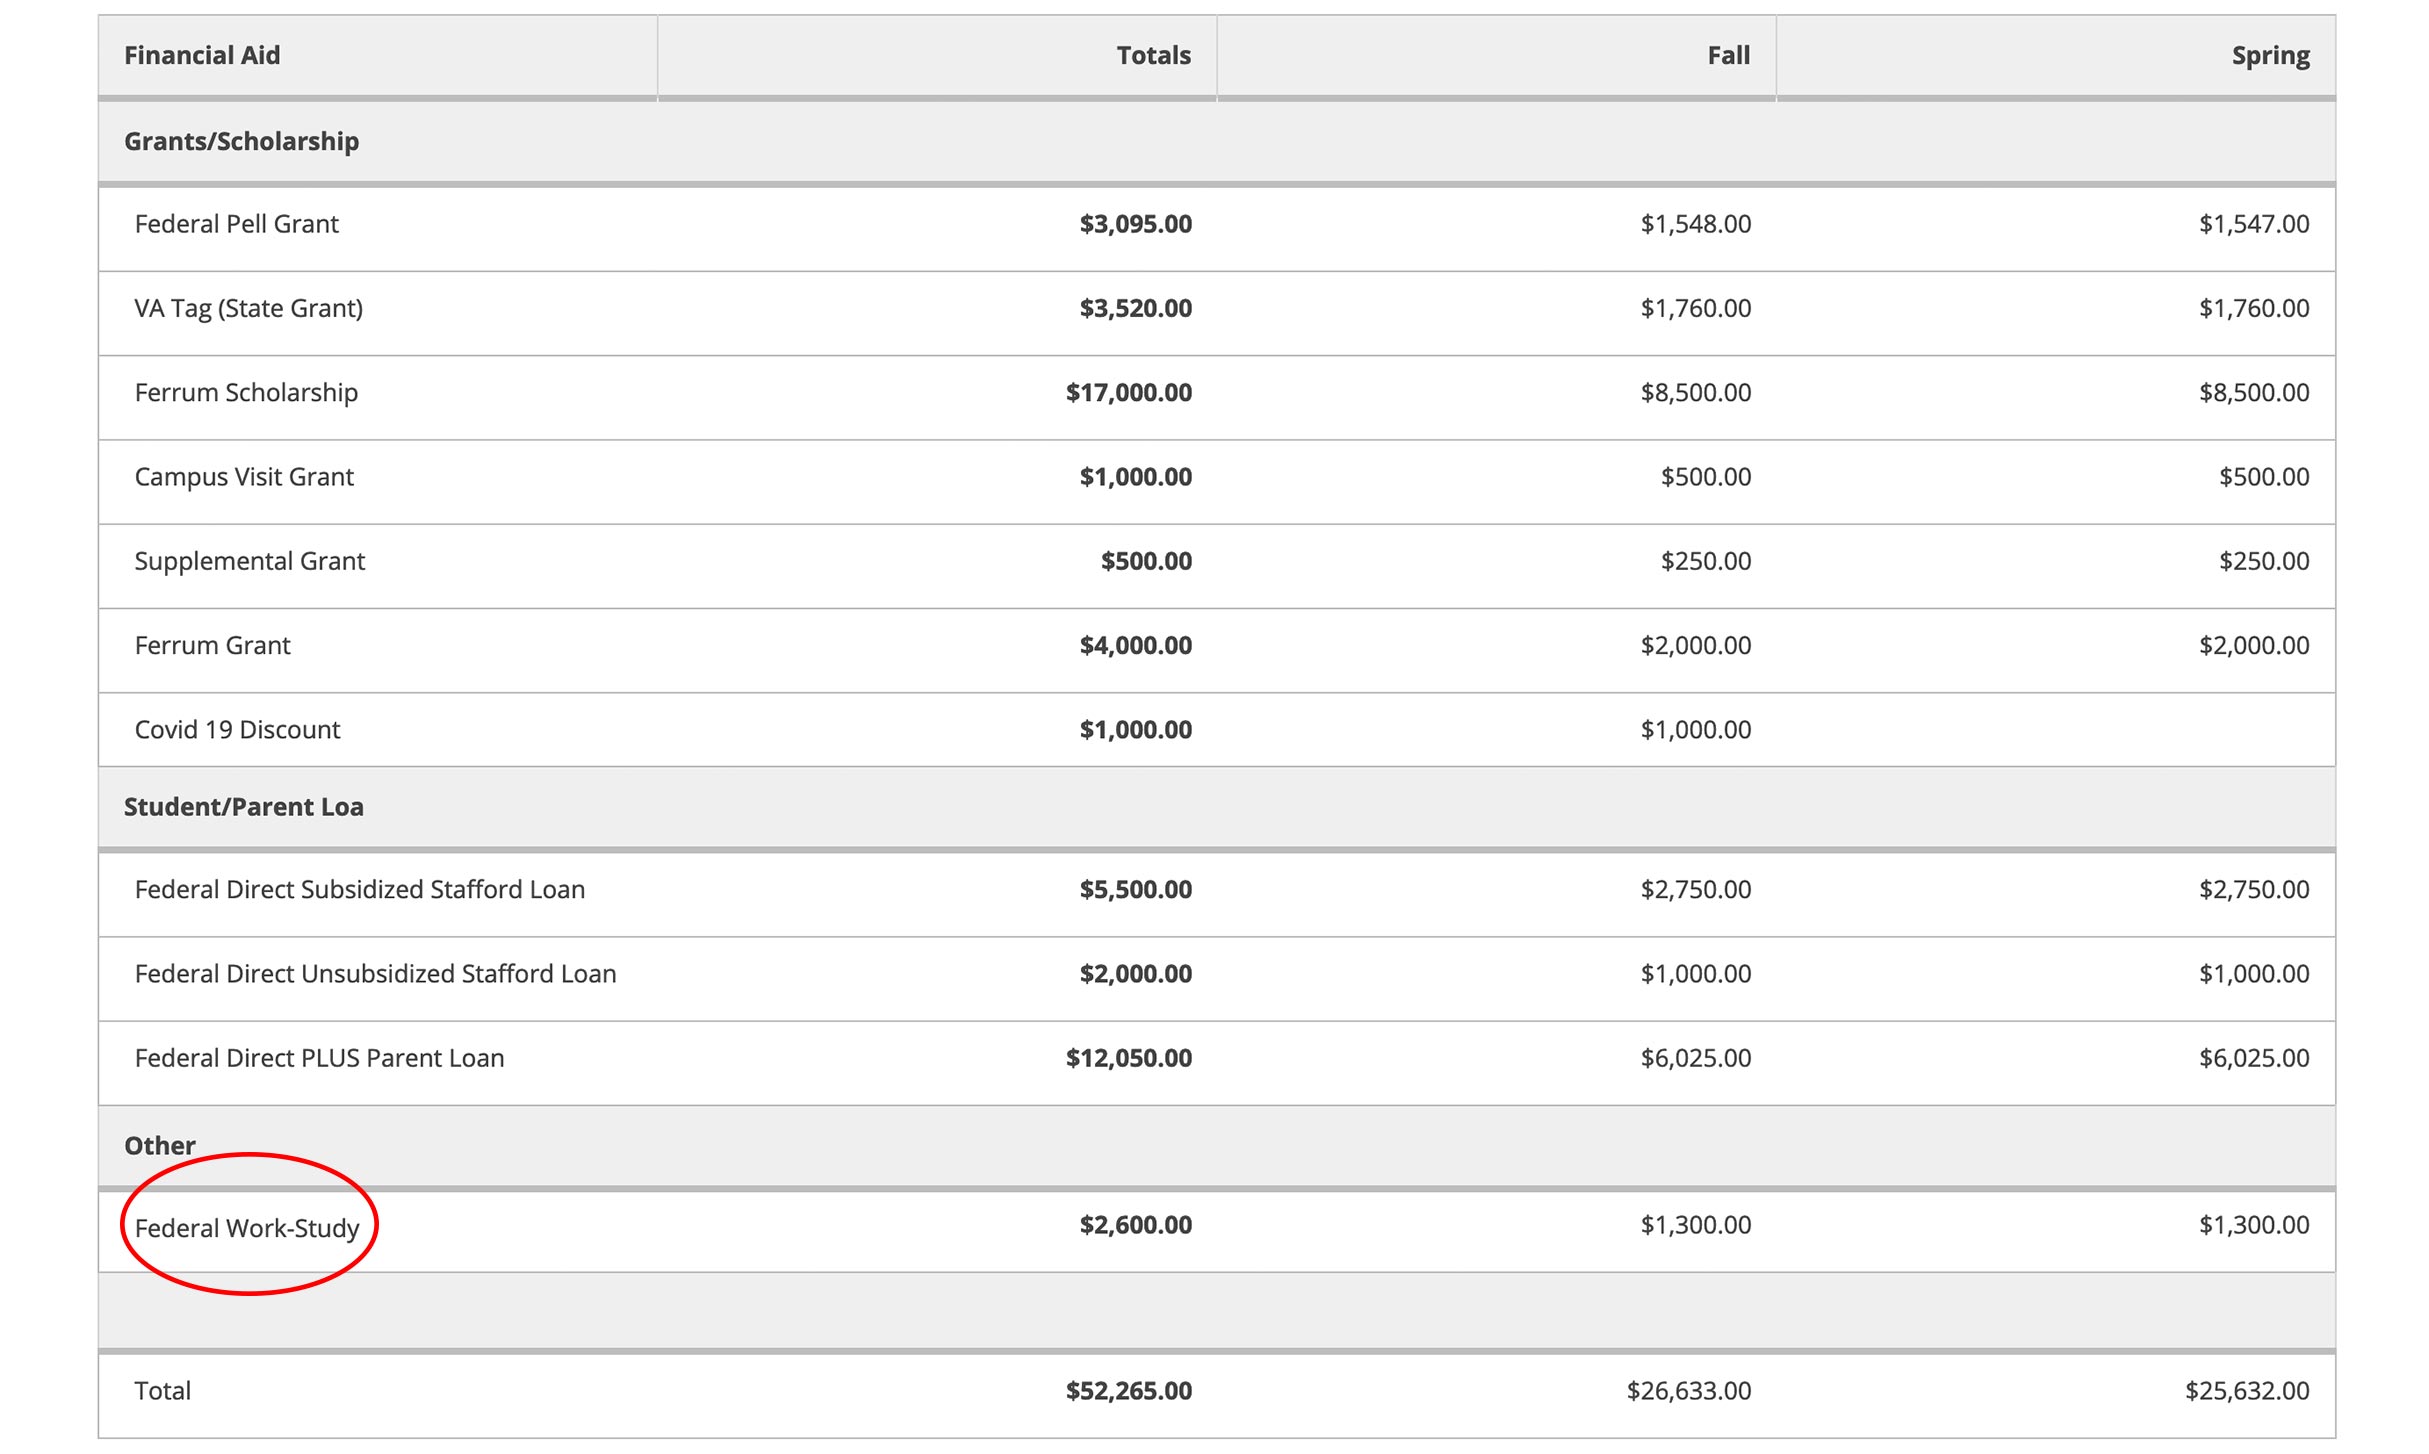The height and width of the screenshot is (1454, 2429).
Task: Click the circled Federal Work-Study label
Action: click(x=247, y=1228)
